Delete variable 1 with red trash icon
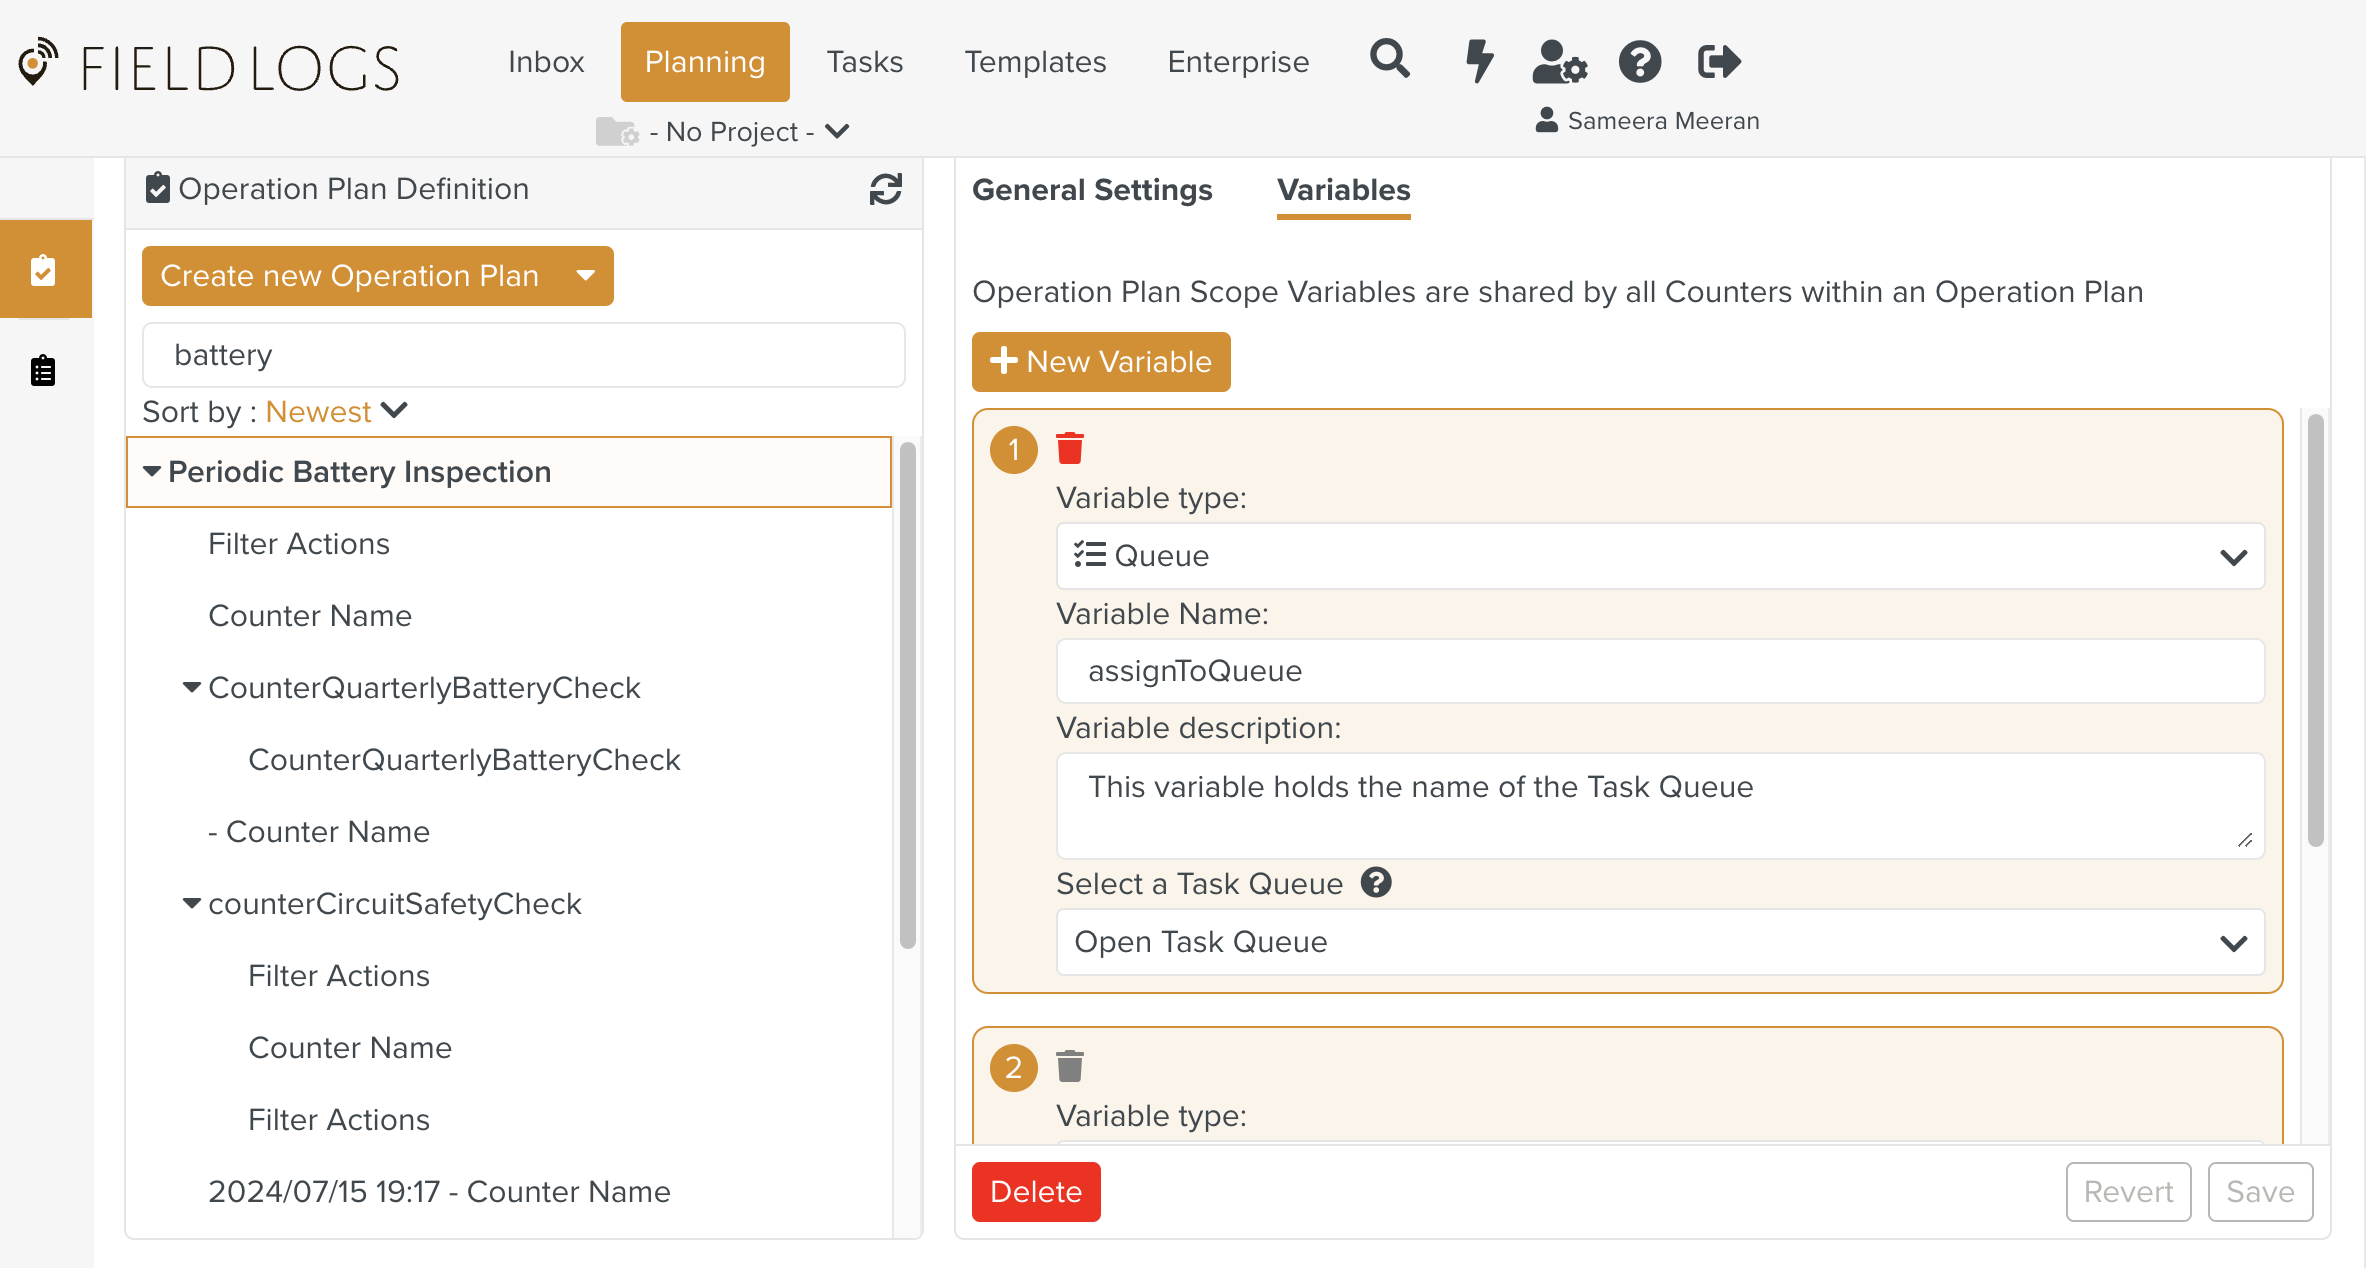This screenshot has height=1268, width=2366. point(1069,449)
